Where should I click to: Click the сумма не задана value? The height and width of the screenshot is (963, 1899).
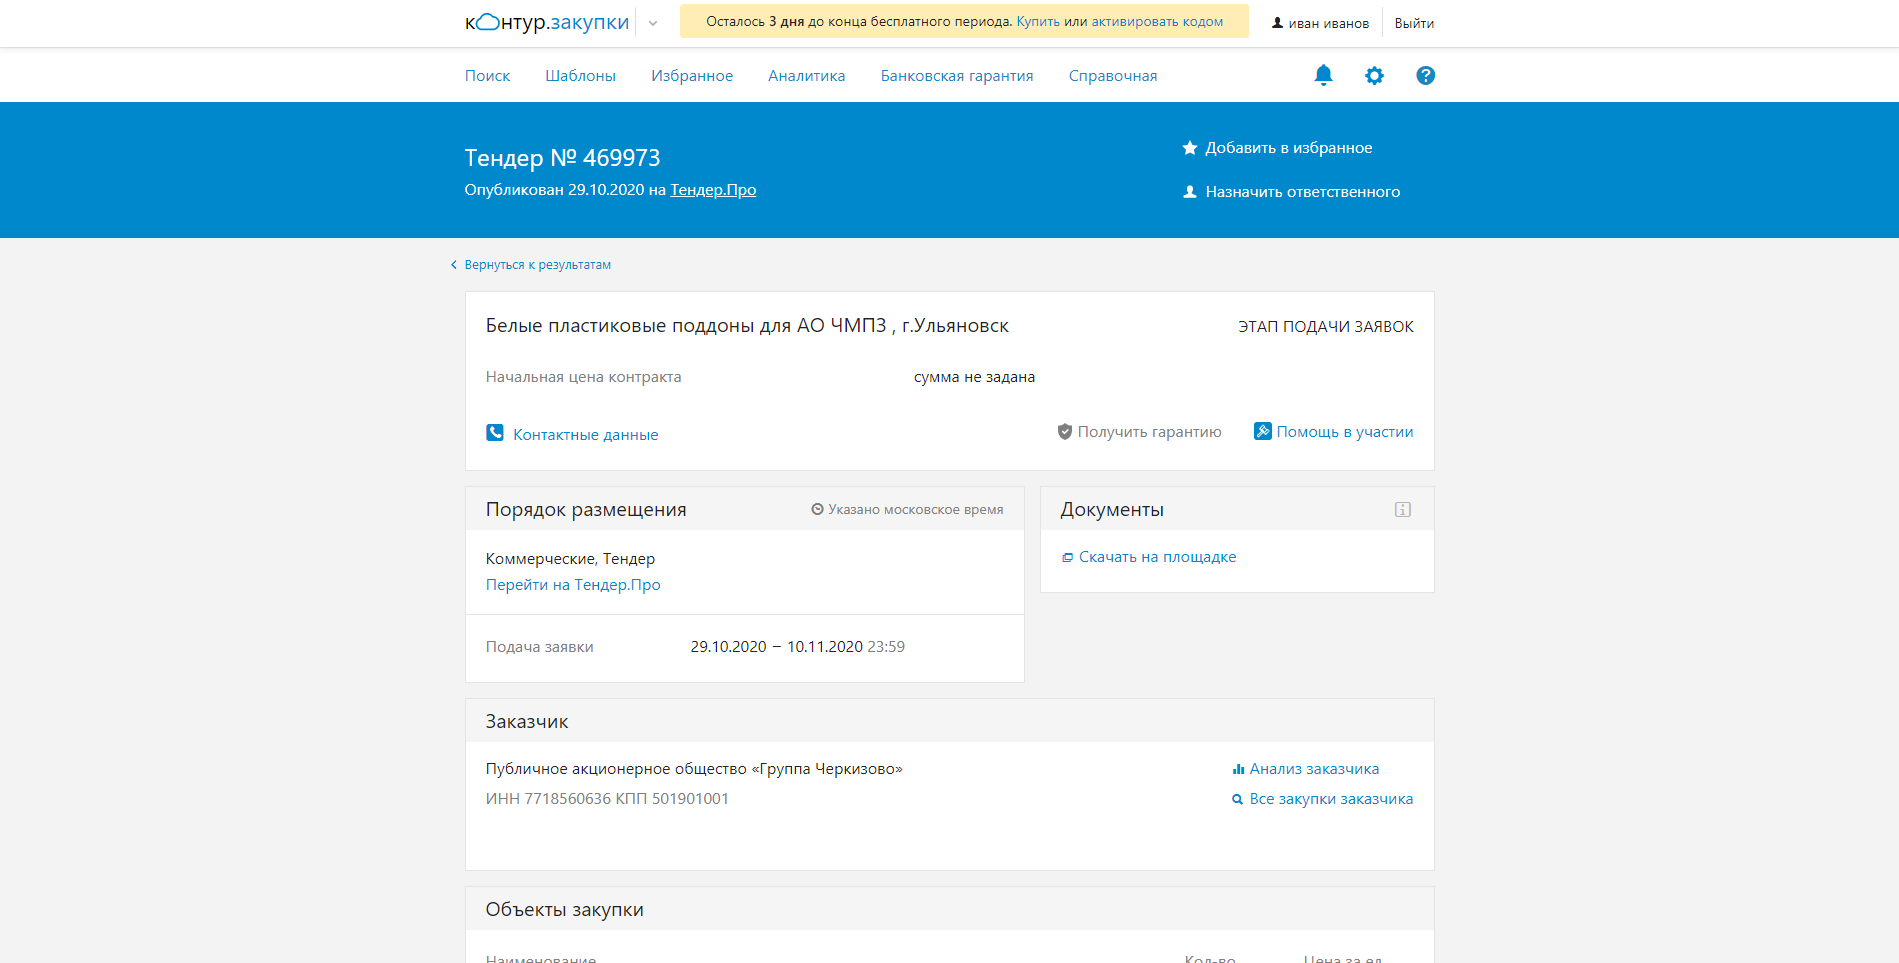[x=974, y=377]
